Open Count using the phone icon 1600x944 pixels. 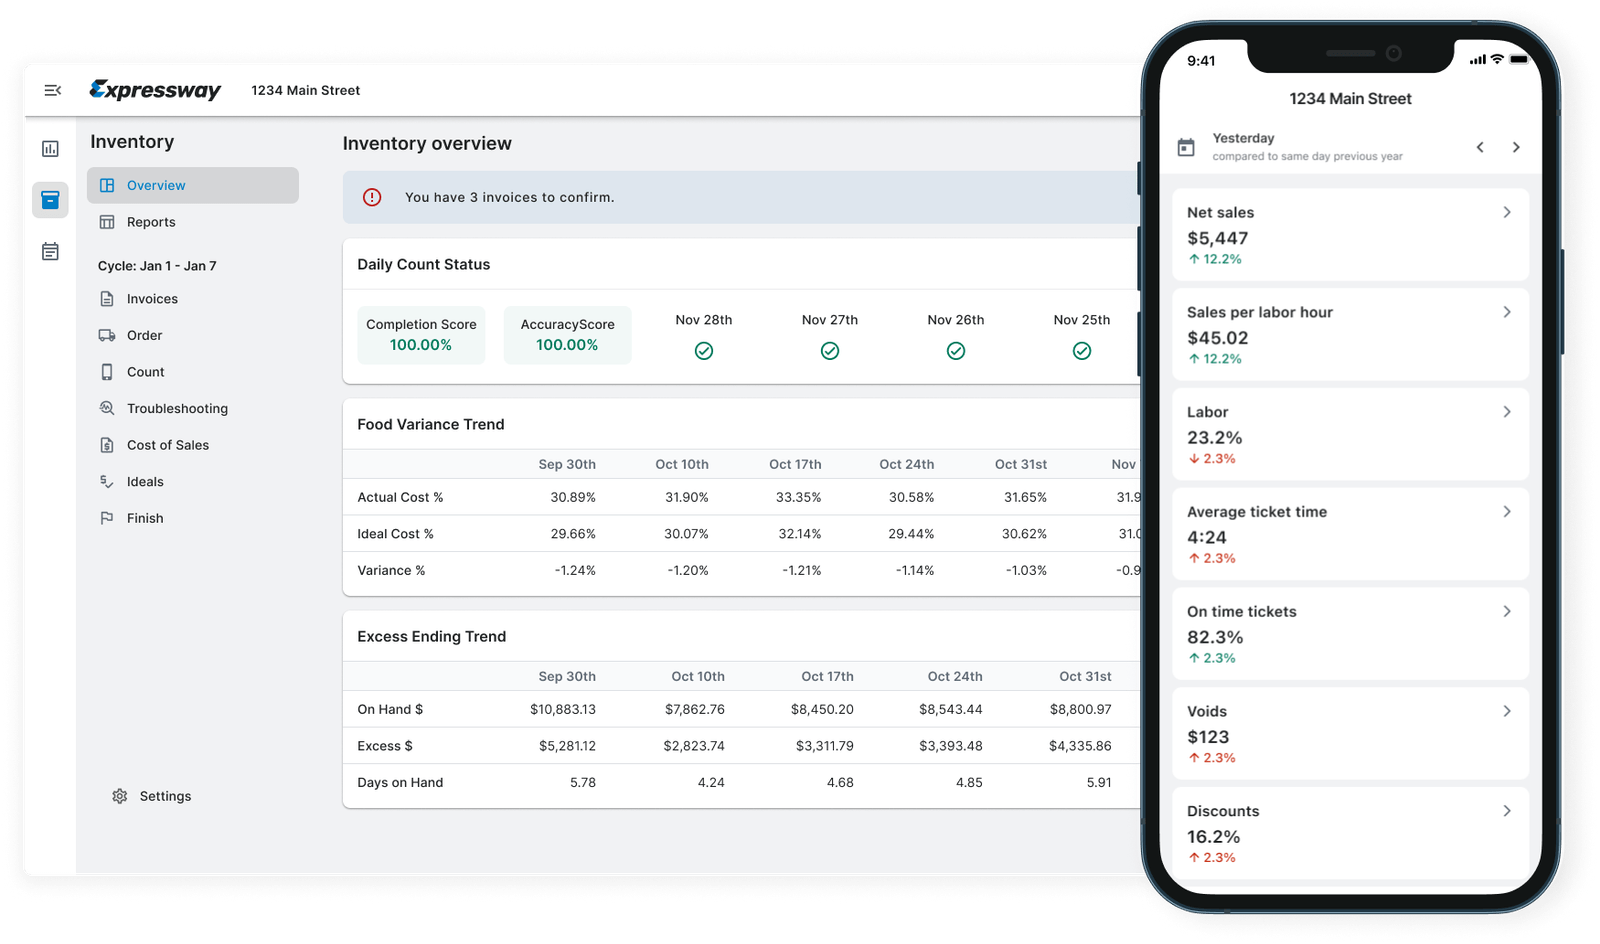coord(107,371)
